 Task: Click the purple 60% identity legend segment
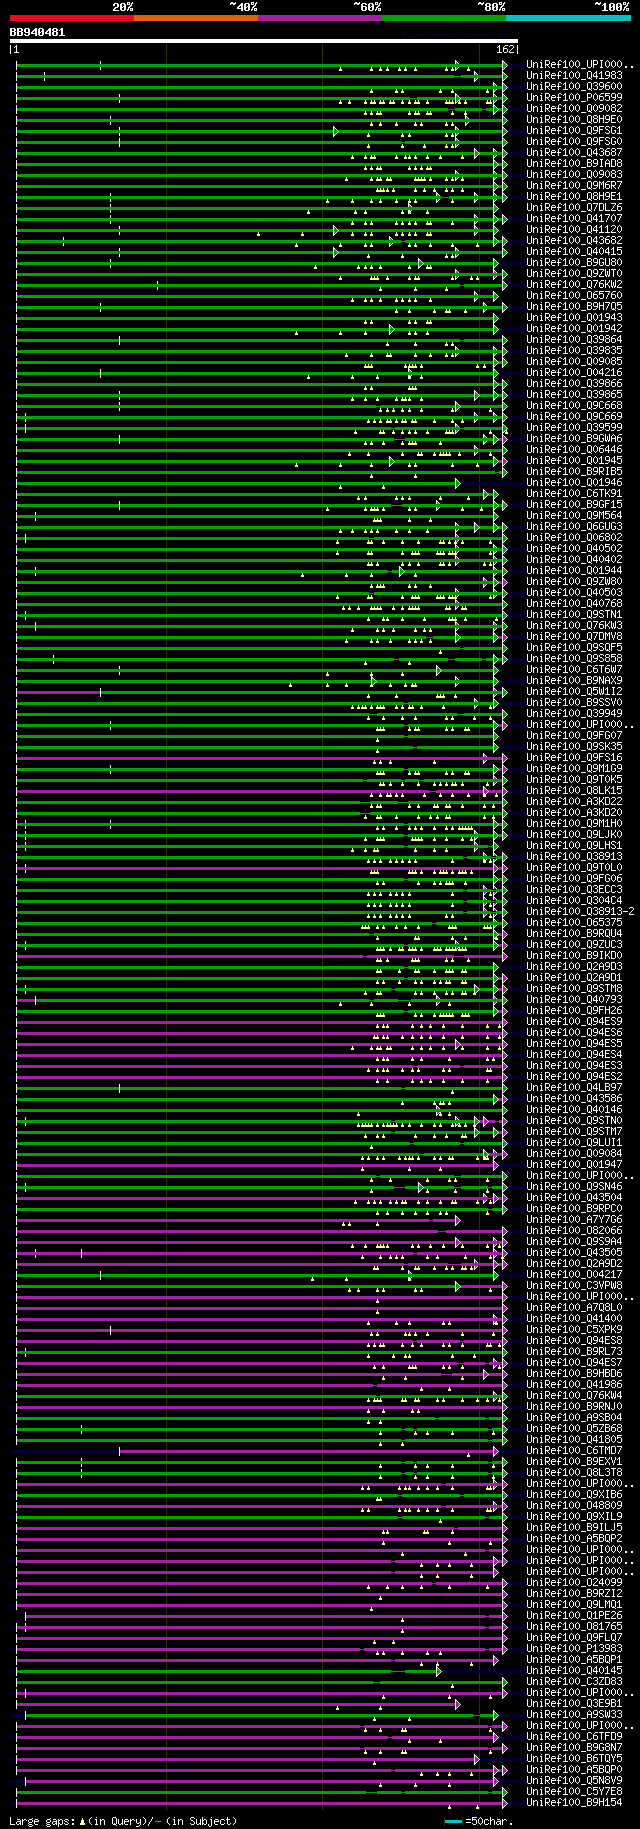(x=320, y=18)
